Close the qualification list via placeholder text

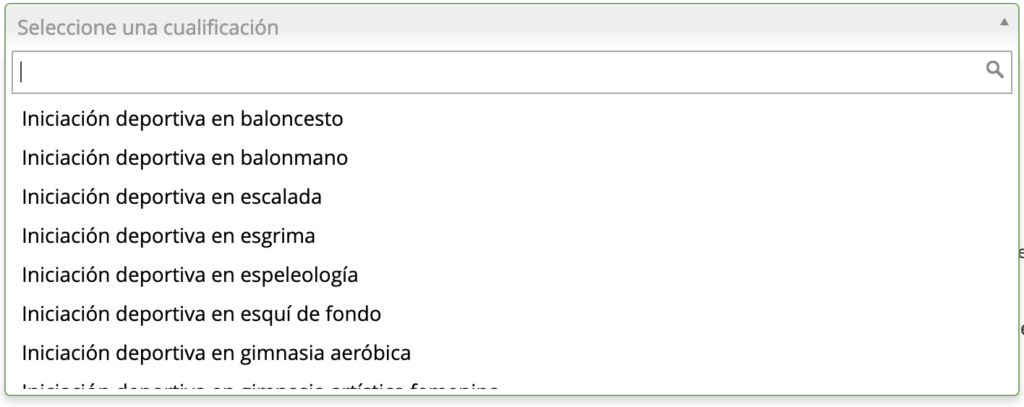tap(148, 28)
